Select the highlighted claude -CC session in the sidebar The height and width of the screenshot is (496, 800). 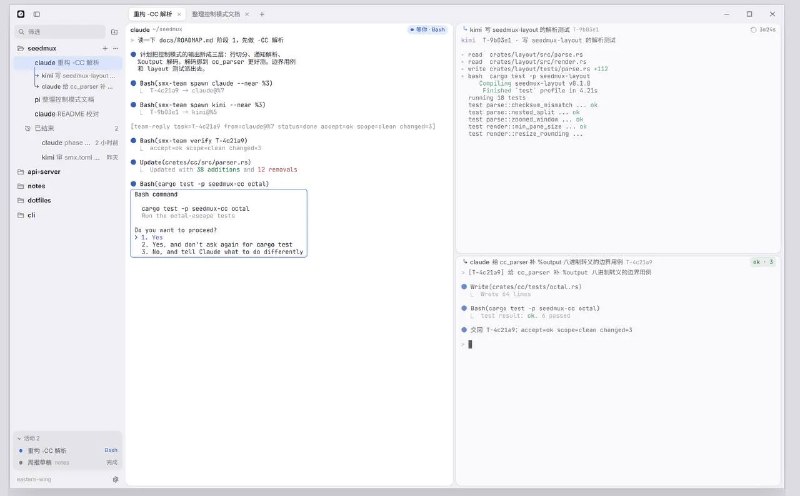pos(67,63)
